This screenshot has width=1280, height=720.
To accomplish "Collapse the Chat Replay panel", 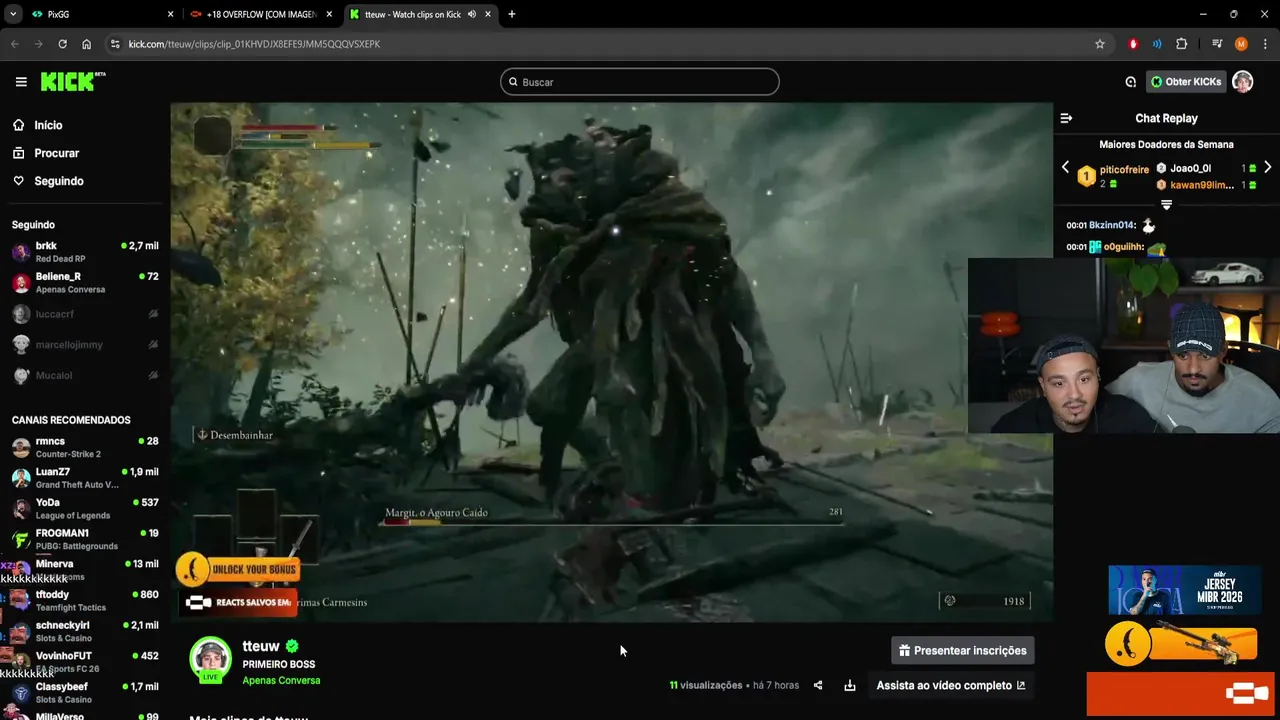I will click(1066, 118).
